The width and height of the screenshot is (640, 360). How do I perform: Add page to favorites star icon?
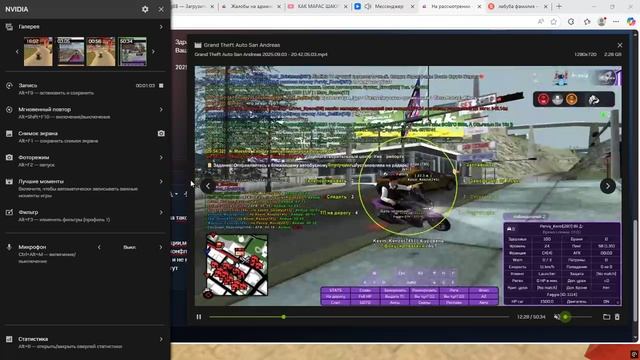coord(553,22)
